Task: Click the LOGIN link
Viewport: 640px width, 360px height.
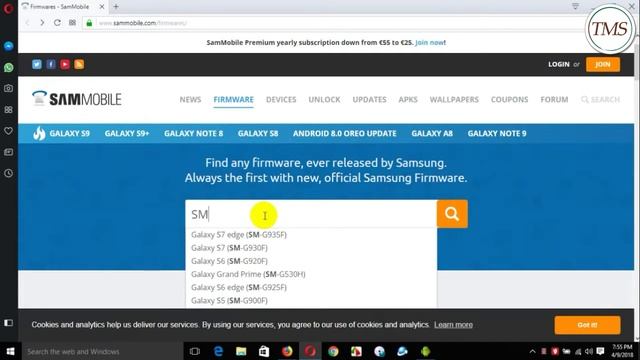Action: [559, 64]
